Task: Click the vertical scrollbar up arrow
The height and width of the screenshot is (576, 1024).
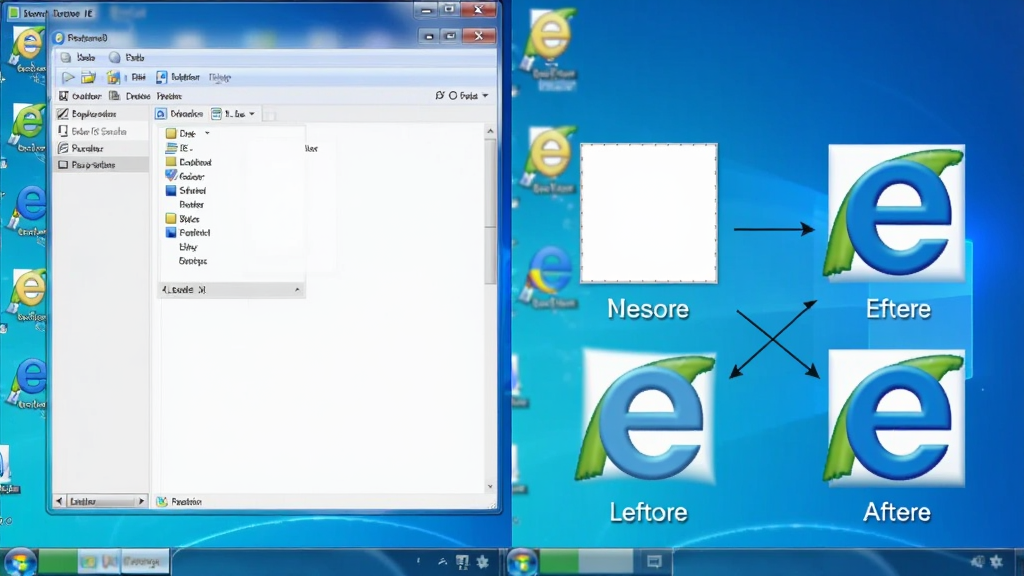Action: [490, 131]
